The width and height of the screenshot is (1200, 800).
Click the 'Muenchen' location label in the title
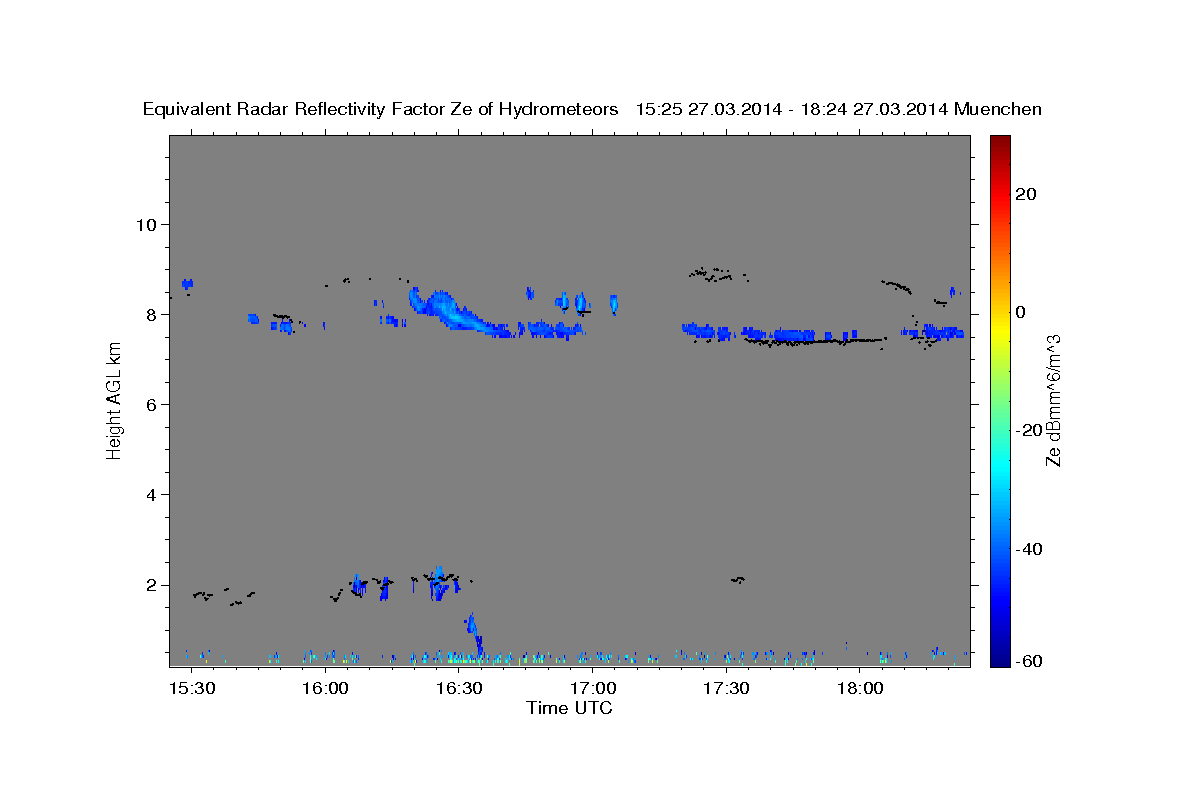pyautogui.click(x=998, y=110)
